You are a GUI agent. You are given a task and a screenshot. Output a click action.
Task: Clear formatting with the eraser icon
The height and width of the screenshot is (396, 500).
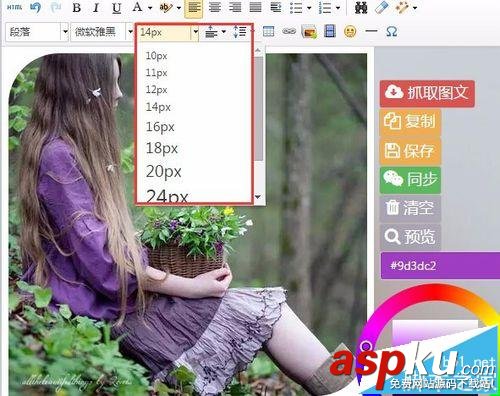pyautogui.click(x=382, y=8)
